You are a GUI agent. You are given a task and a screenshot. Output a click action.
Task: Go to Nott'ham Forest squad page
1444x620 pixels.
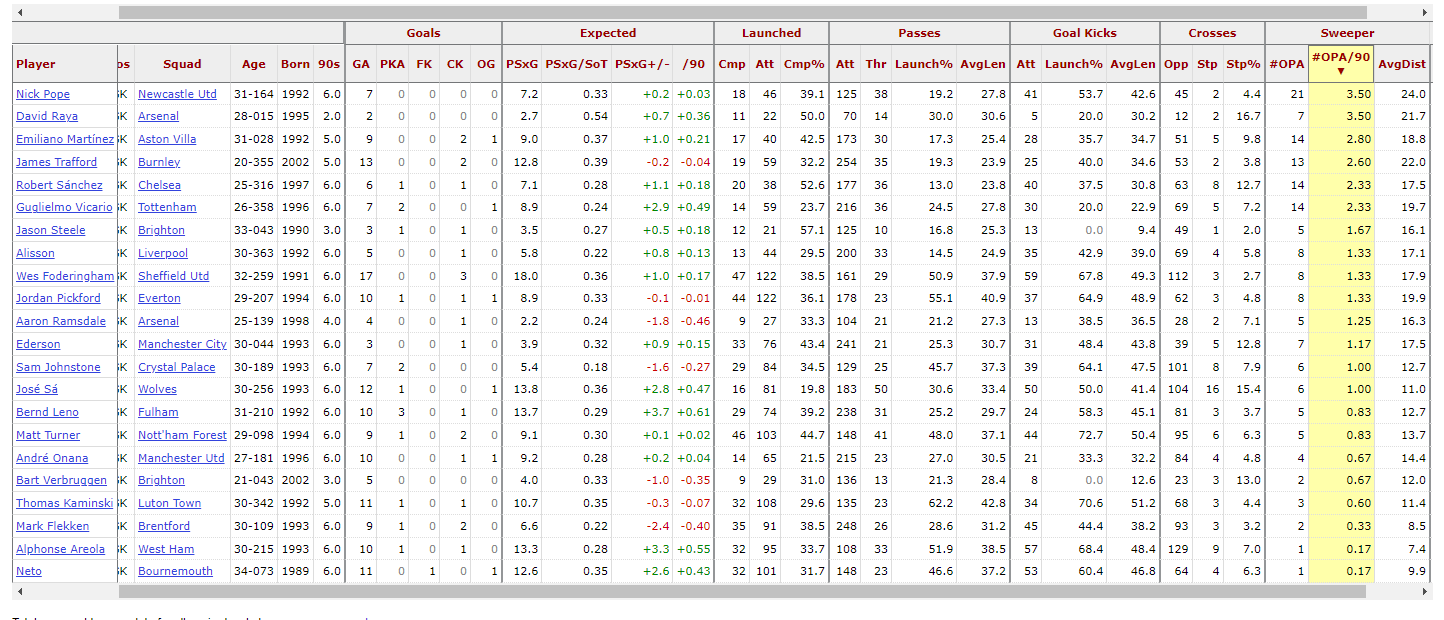tap(183, 435)
